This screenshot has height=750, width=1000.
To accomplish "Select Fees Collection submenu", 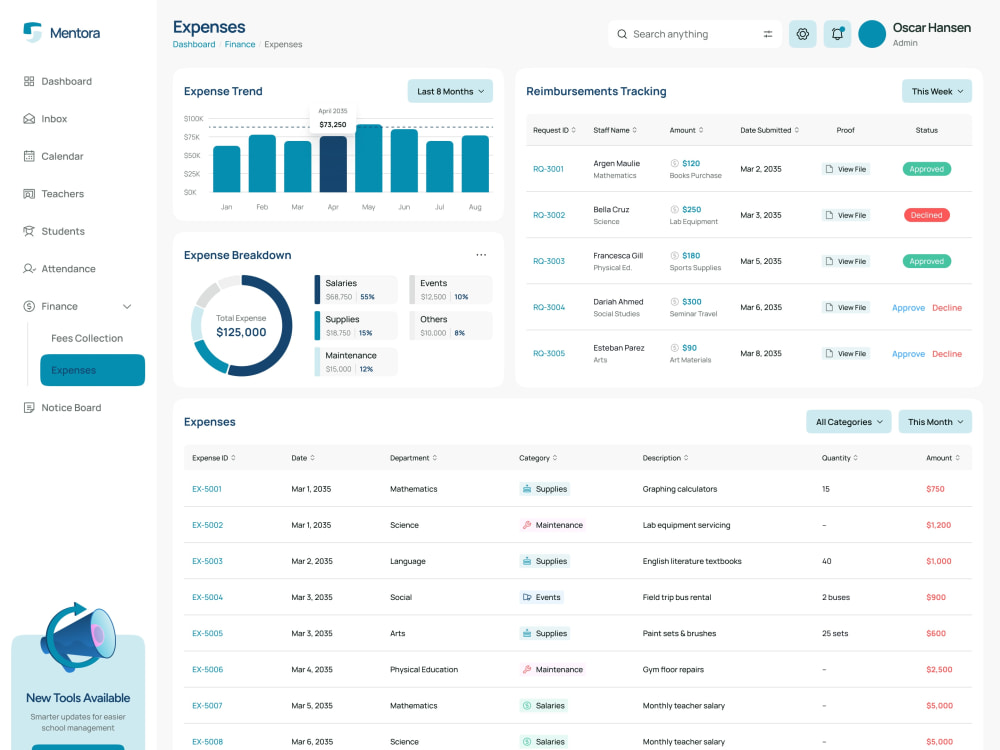I will pyautogui.click(x=87, y=338).
